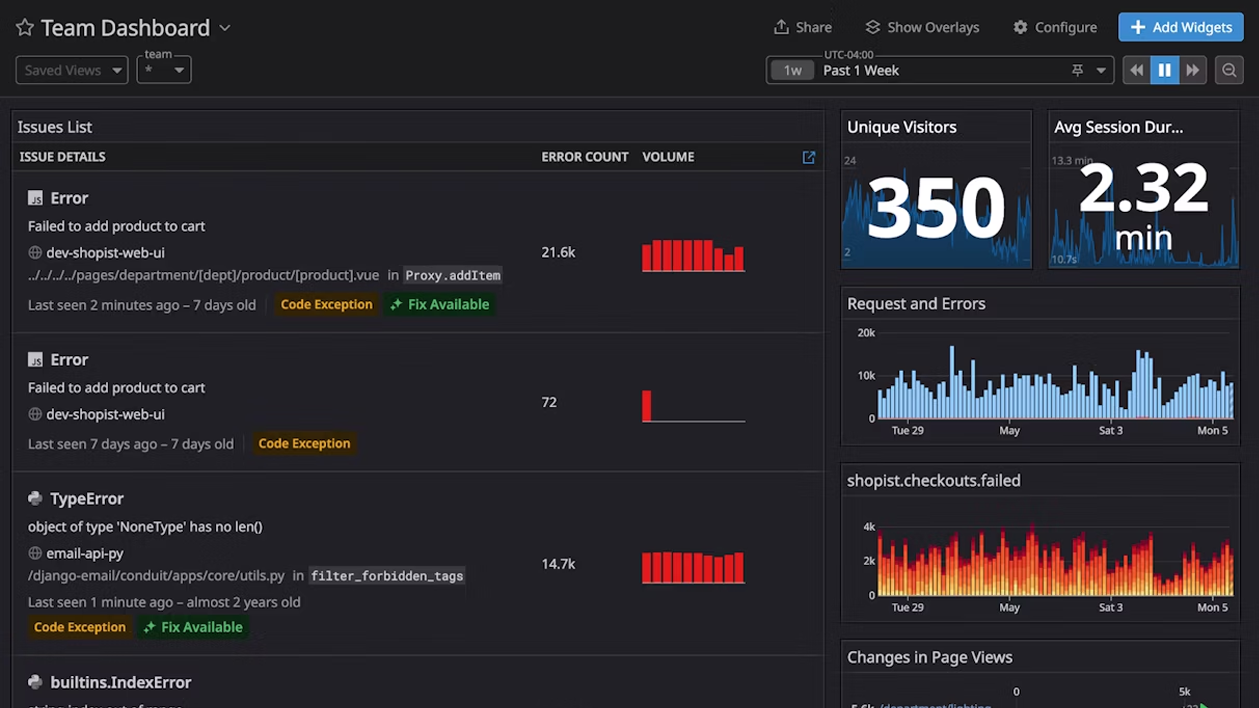Click the Add Widgets button
Viewport: 1259px width, 708px height.
(1180, 27)
